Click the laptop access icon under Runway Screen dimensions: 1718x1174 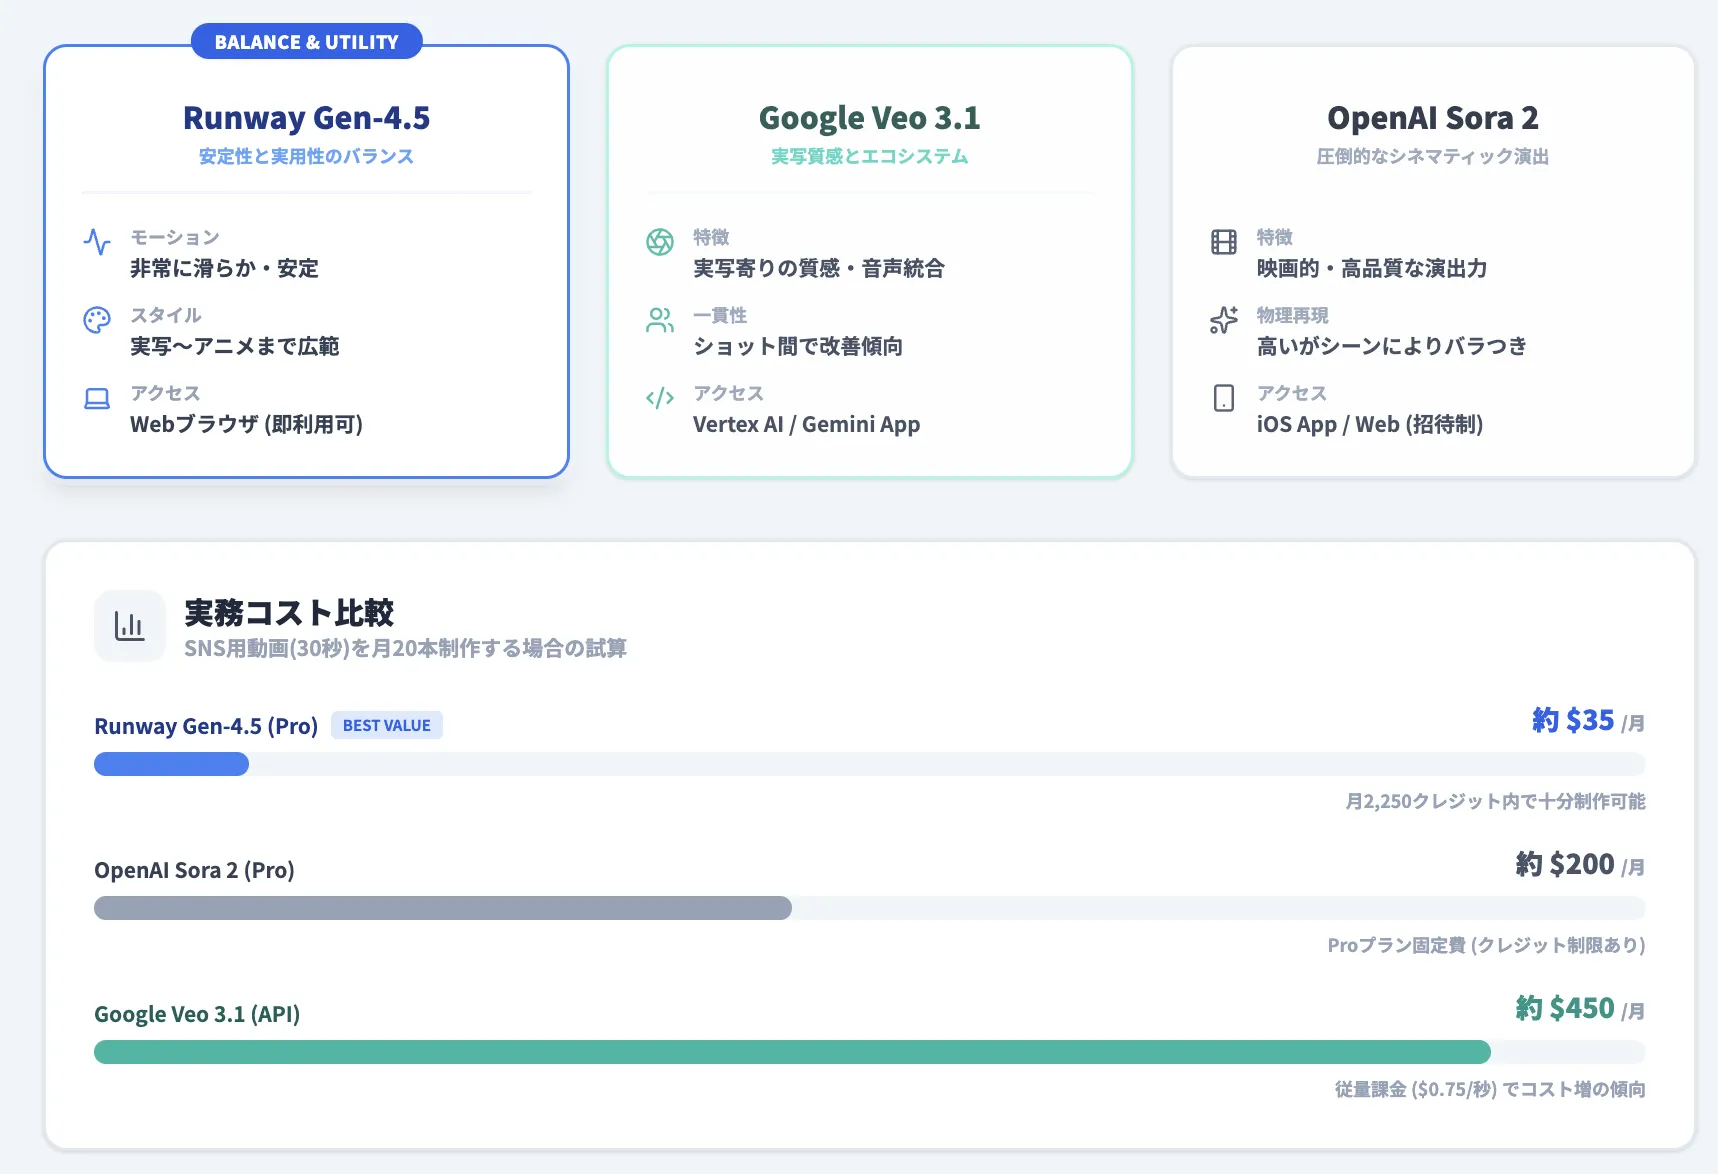97,398
